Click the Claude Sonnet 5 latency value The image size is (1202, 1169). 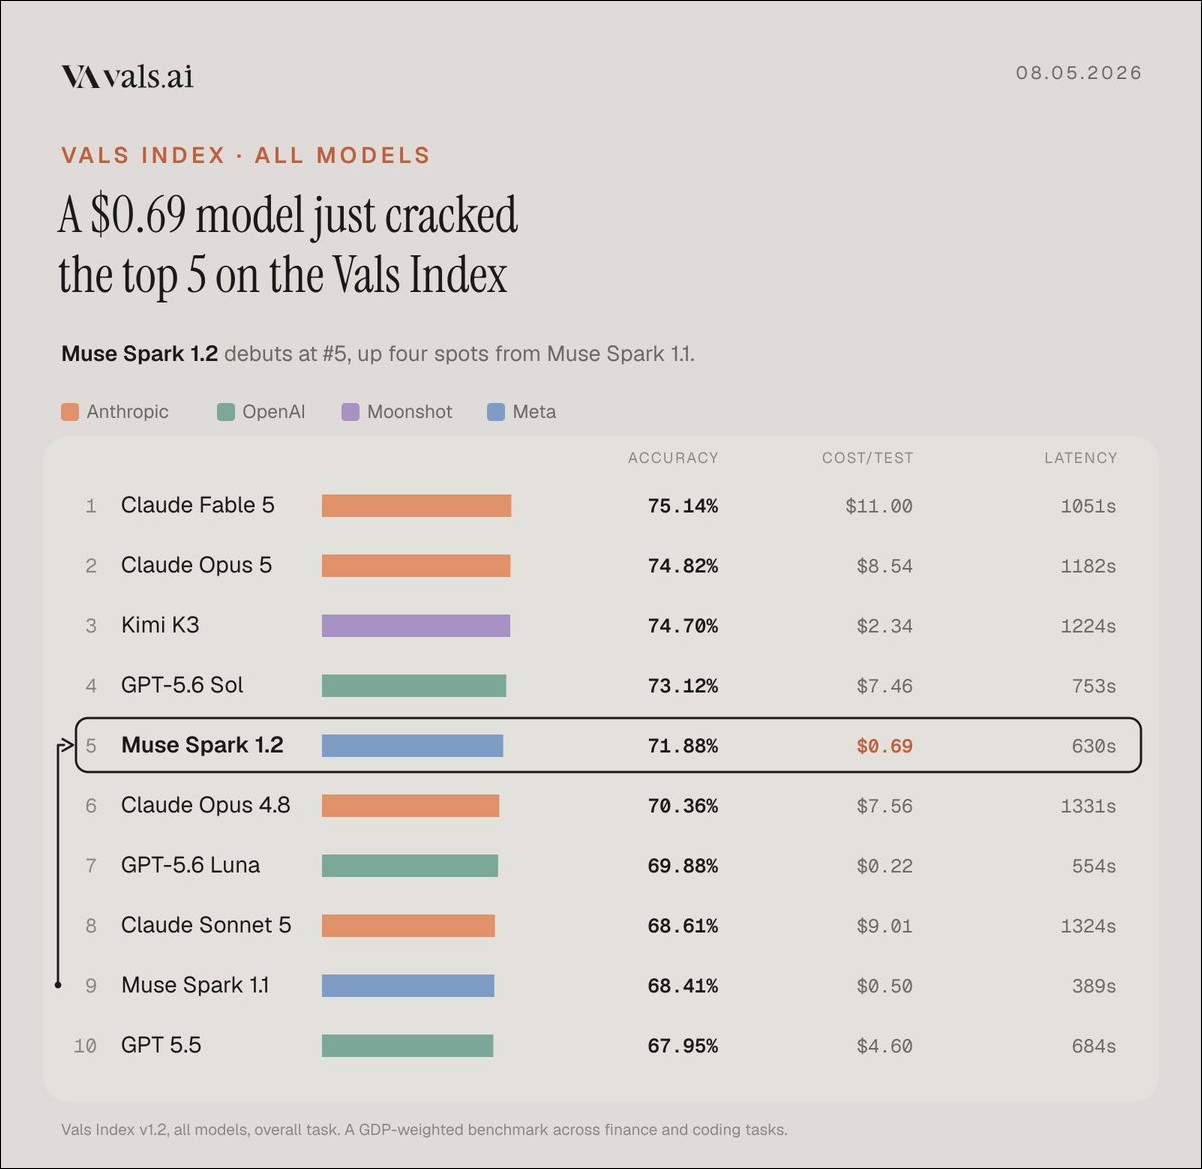(x=1088, y=926)
